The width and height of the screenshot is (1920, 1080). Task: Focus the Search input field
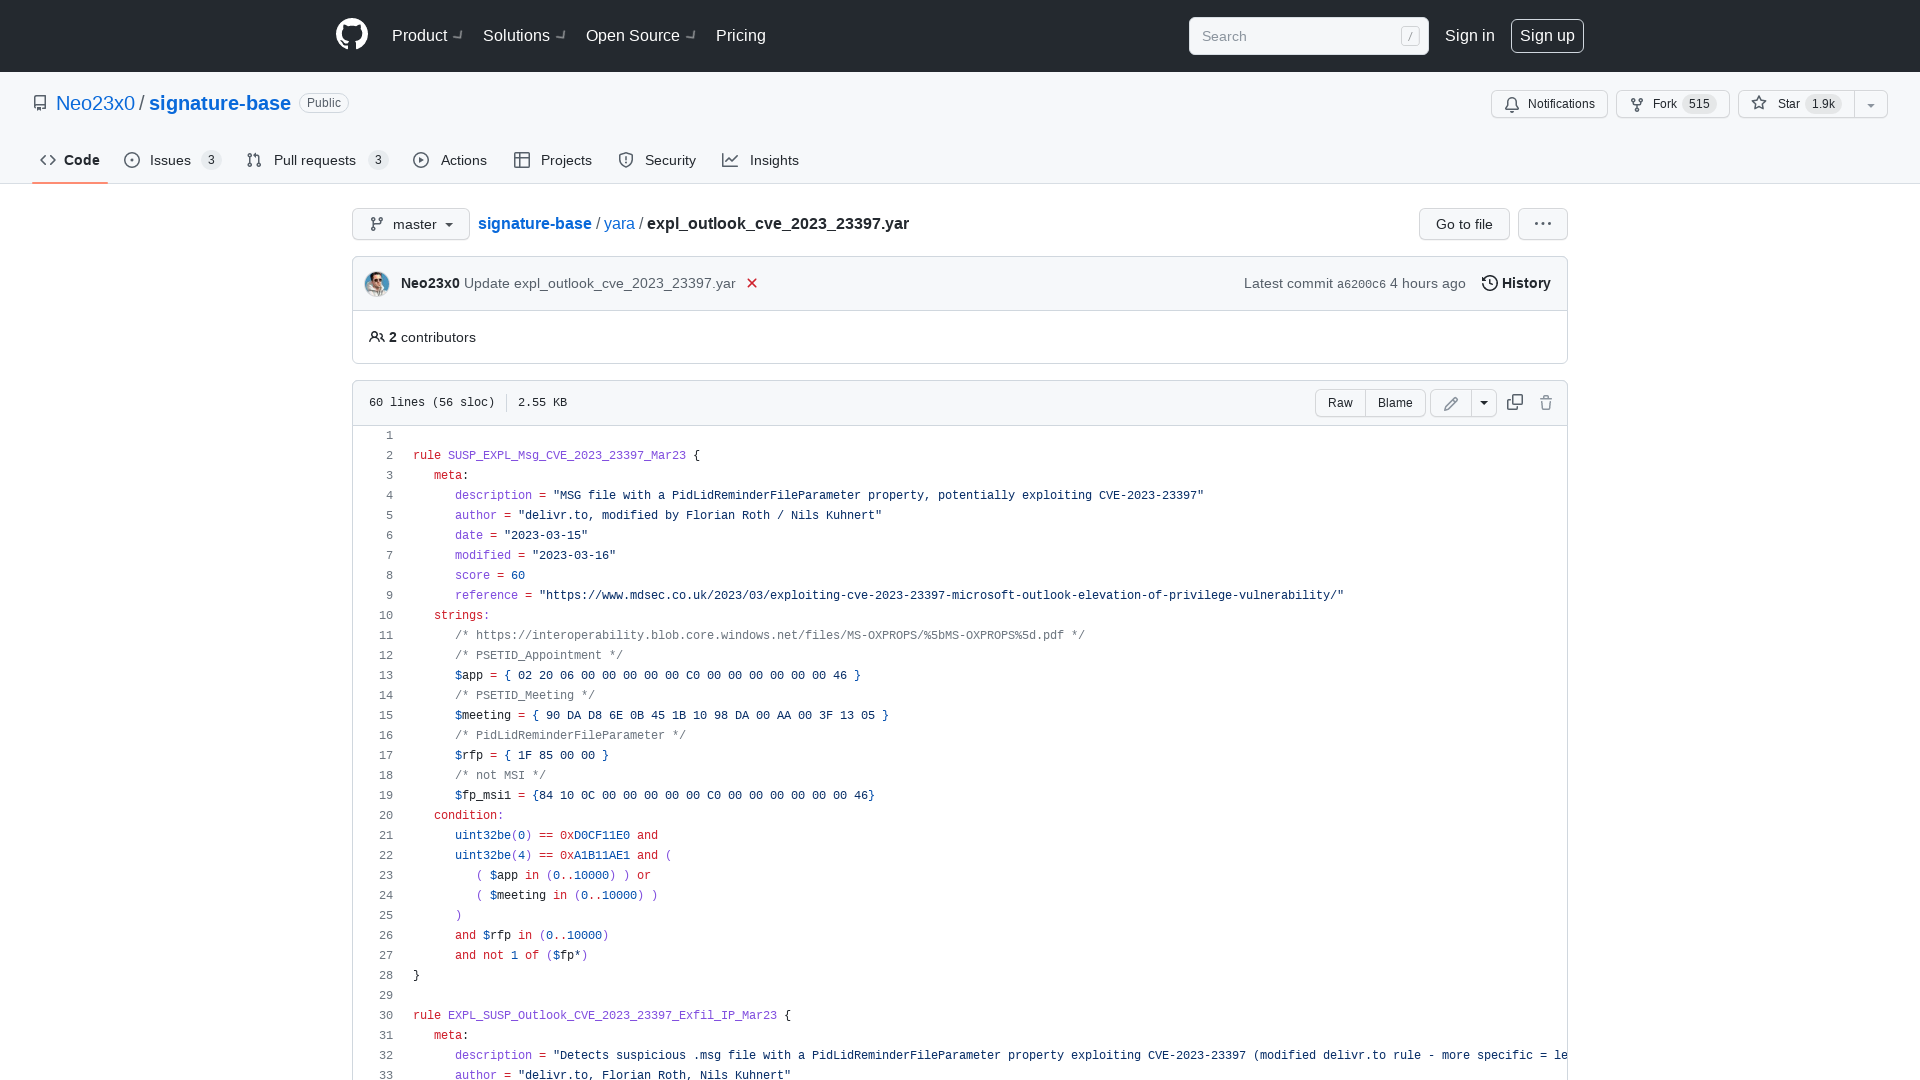point(1308,36)
